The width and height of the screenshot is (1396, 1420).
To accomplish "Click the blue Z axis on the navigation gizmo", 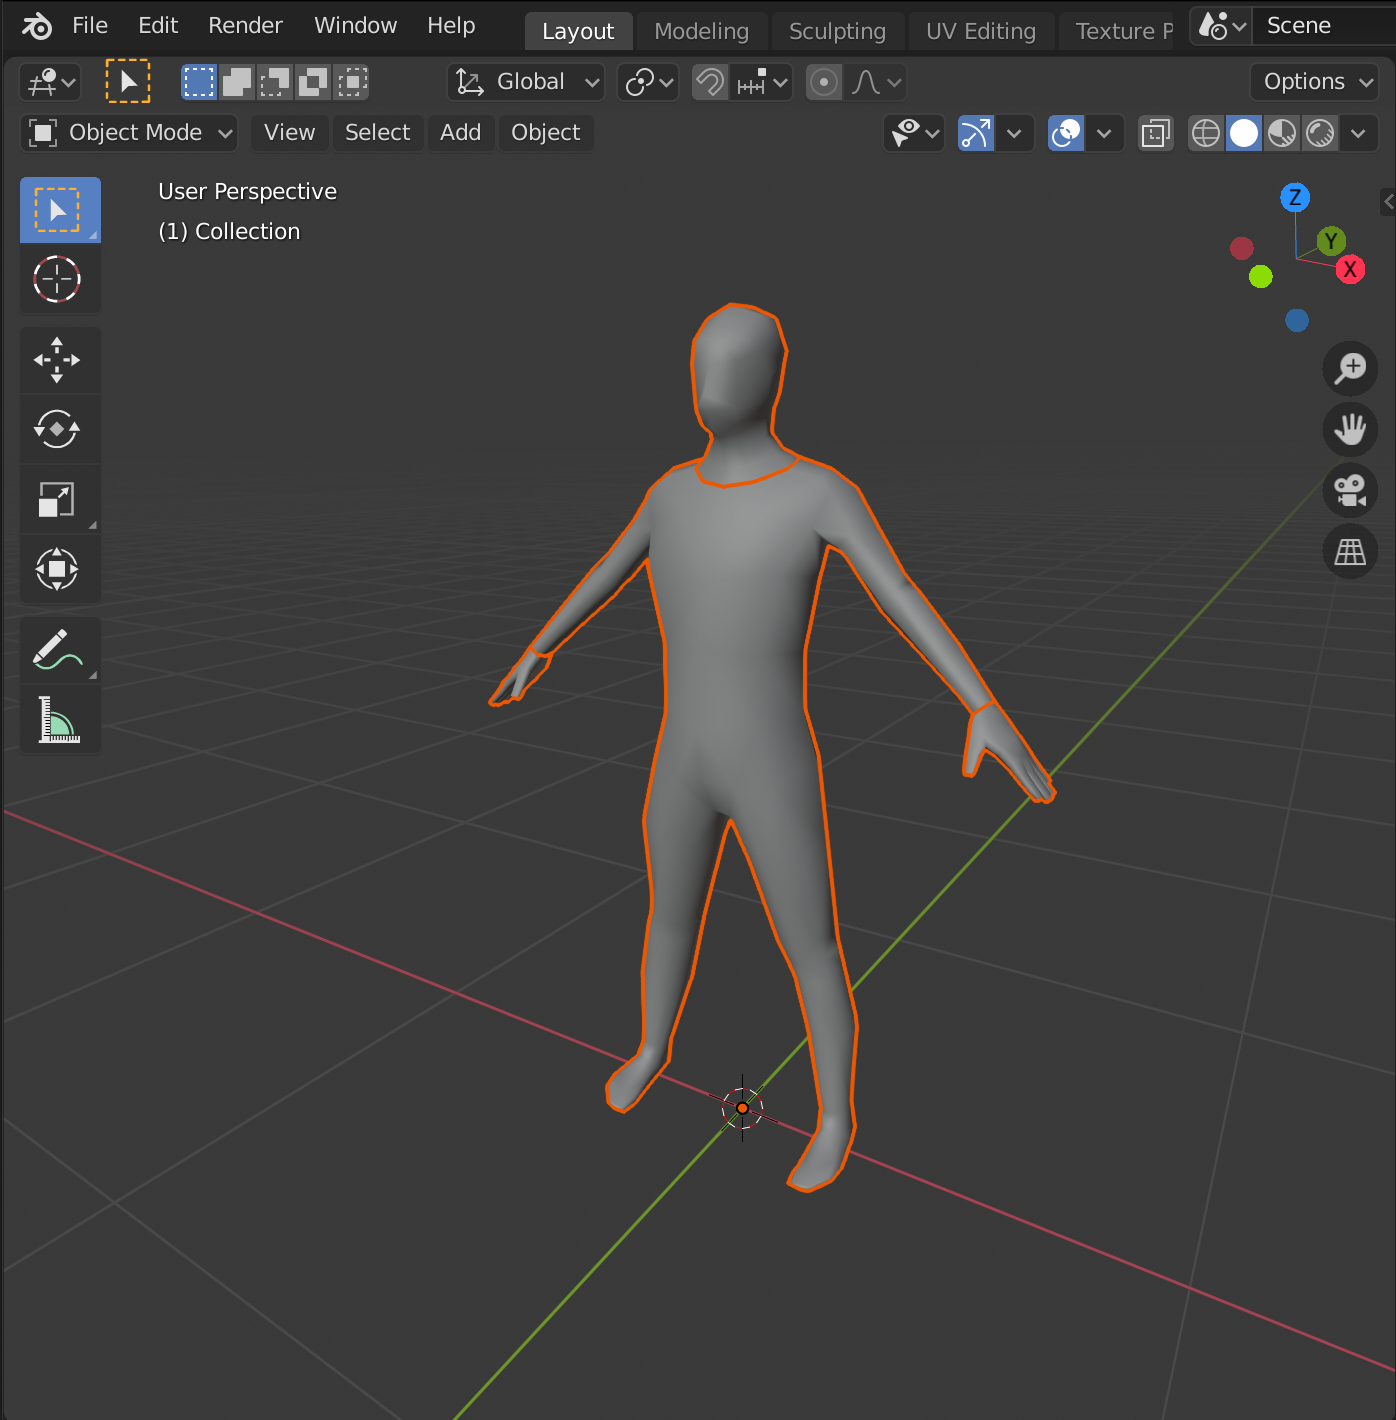I will [x=1295, y=197].
